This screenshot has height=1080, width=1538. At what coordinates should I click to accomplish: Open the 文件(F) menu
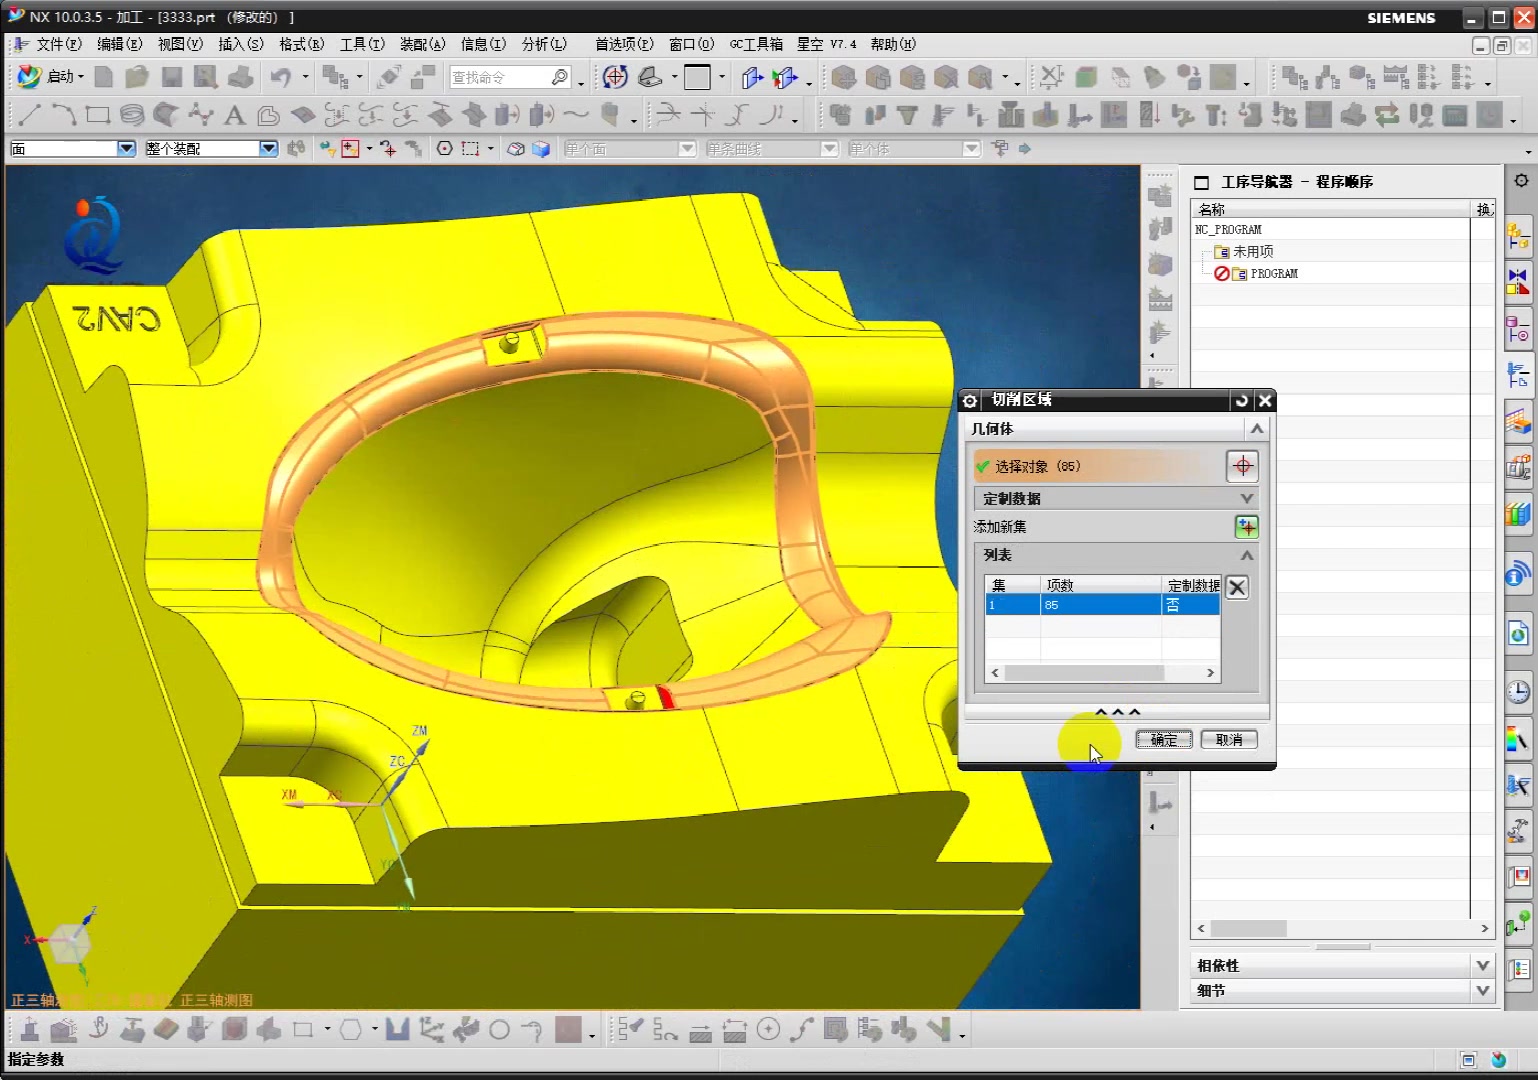pyautogui.click(x=58, y=44)
